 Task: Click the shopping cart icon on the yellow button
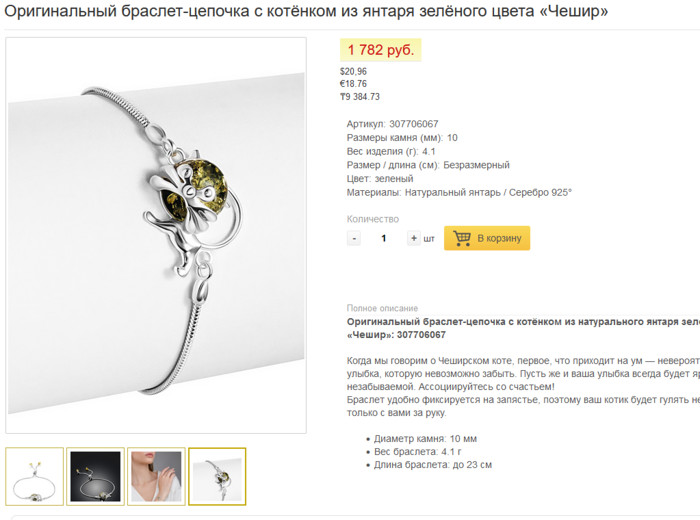pos(462,238)
